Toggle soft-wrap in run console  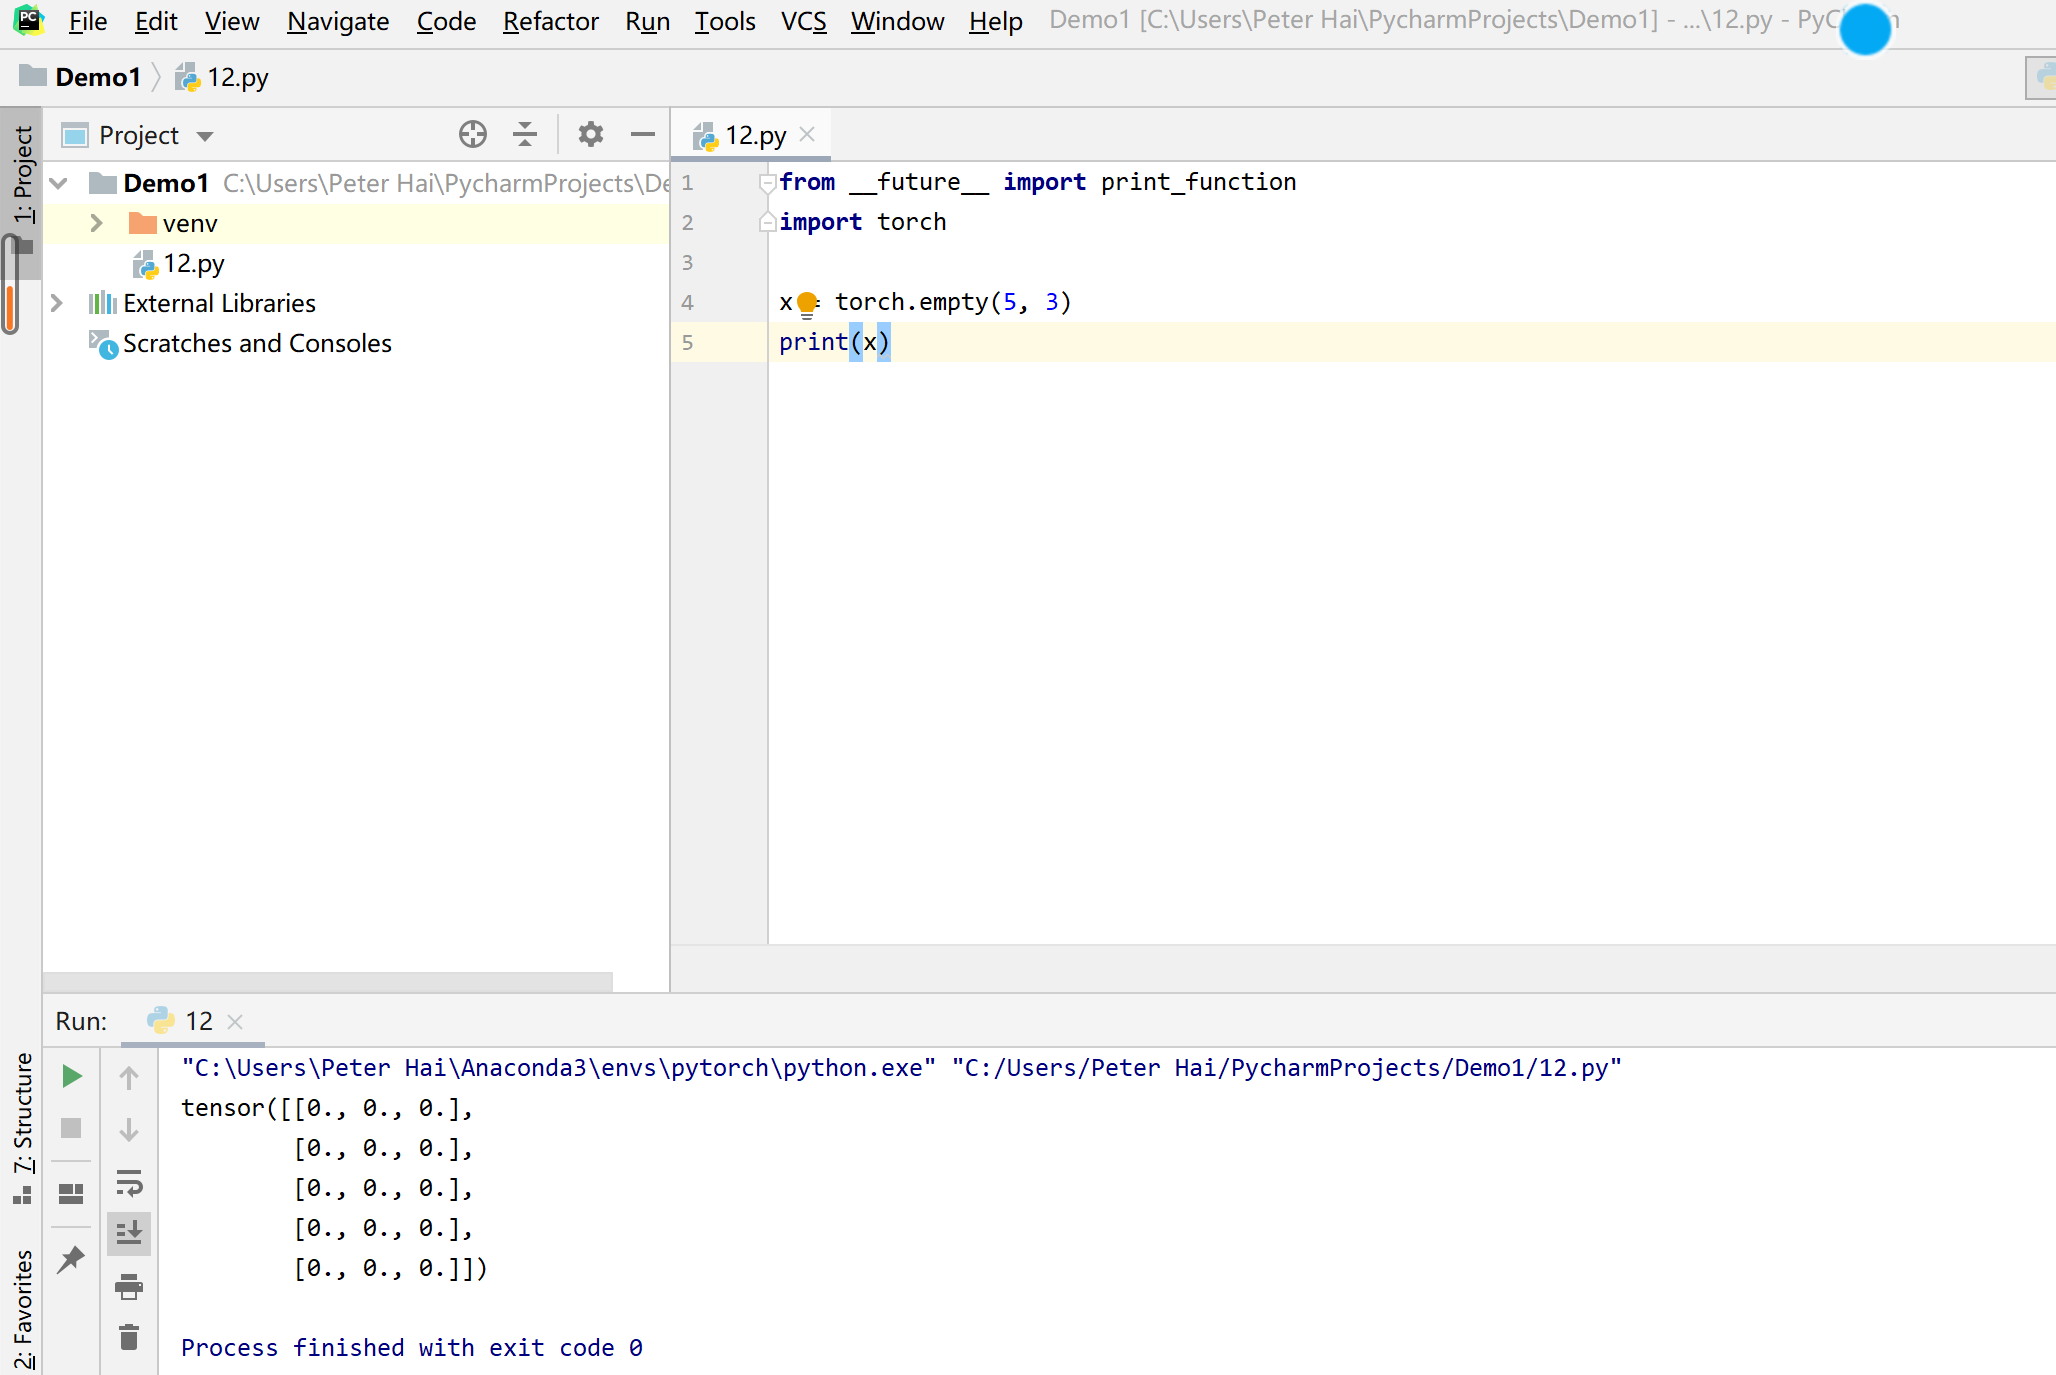[129, 1183]
